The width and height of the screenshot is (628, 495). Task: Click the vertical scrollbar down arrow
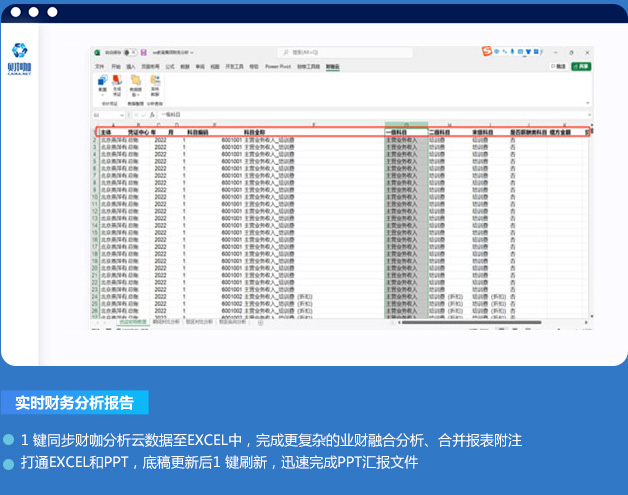[x=592, y=317]
